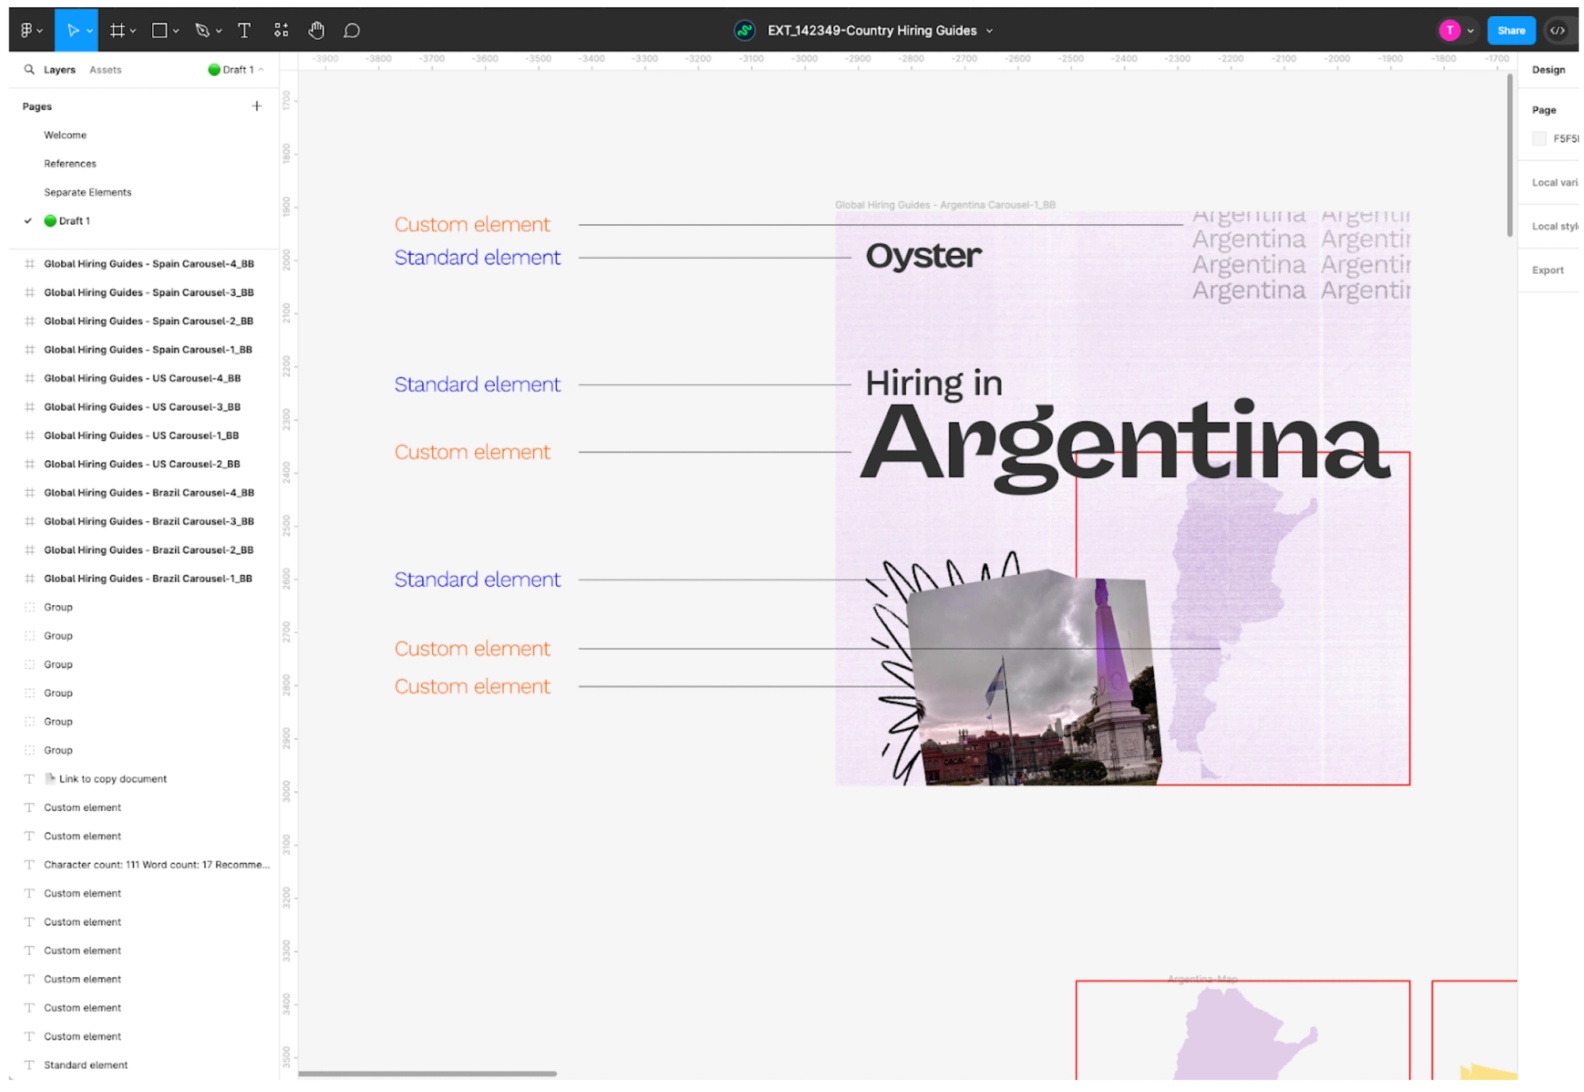Add a new page with plus icon
This screenshot has height=1092, width=1584.
coord(256,106)
